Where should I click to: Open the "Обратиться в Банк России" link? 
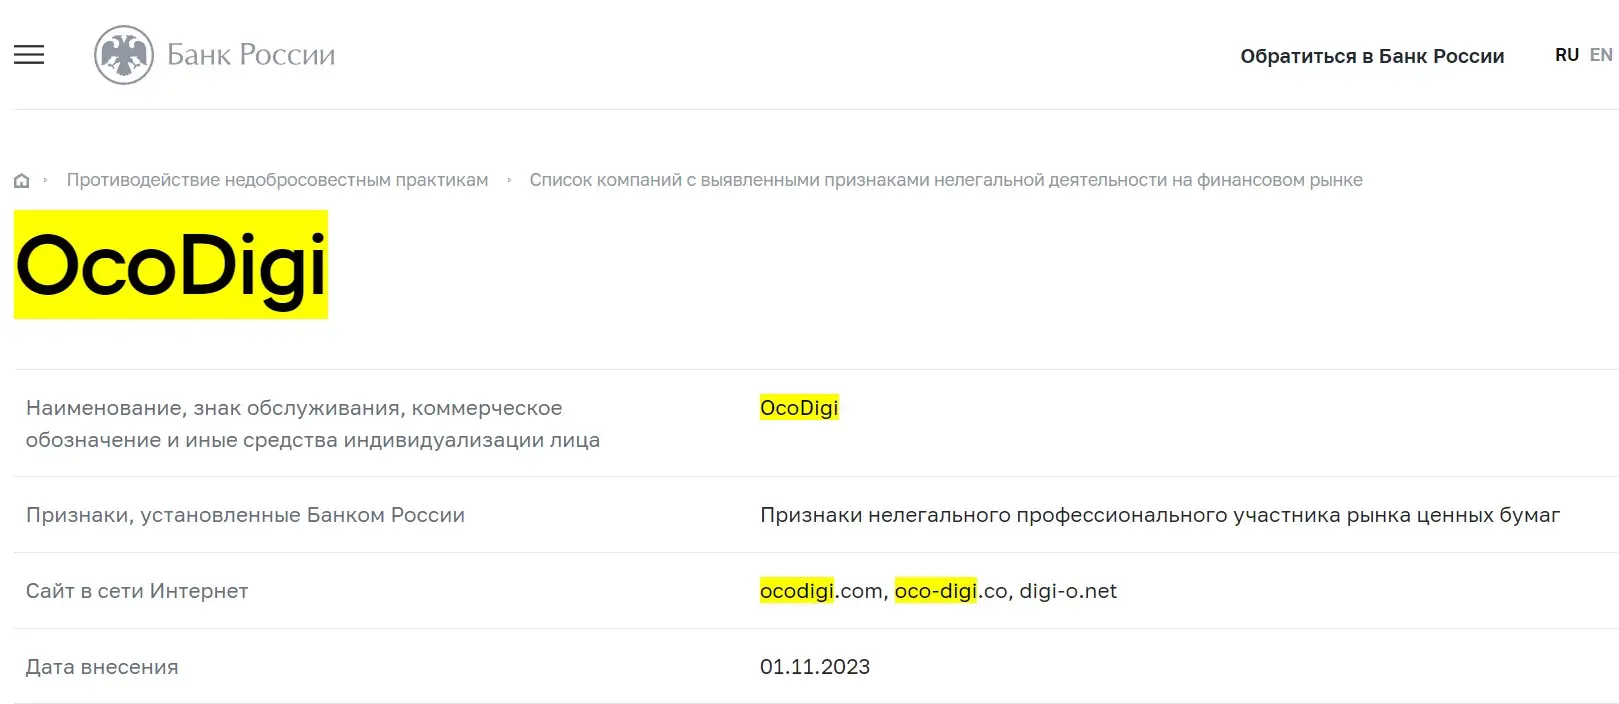1371,56
